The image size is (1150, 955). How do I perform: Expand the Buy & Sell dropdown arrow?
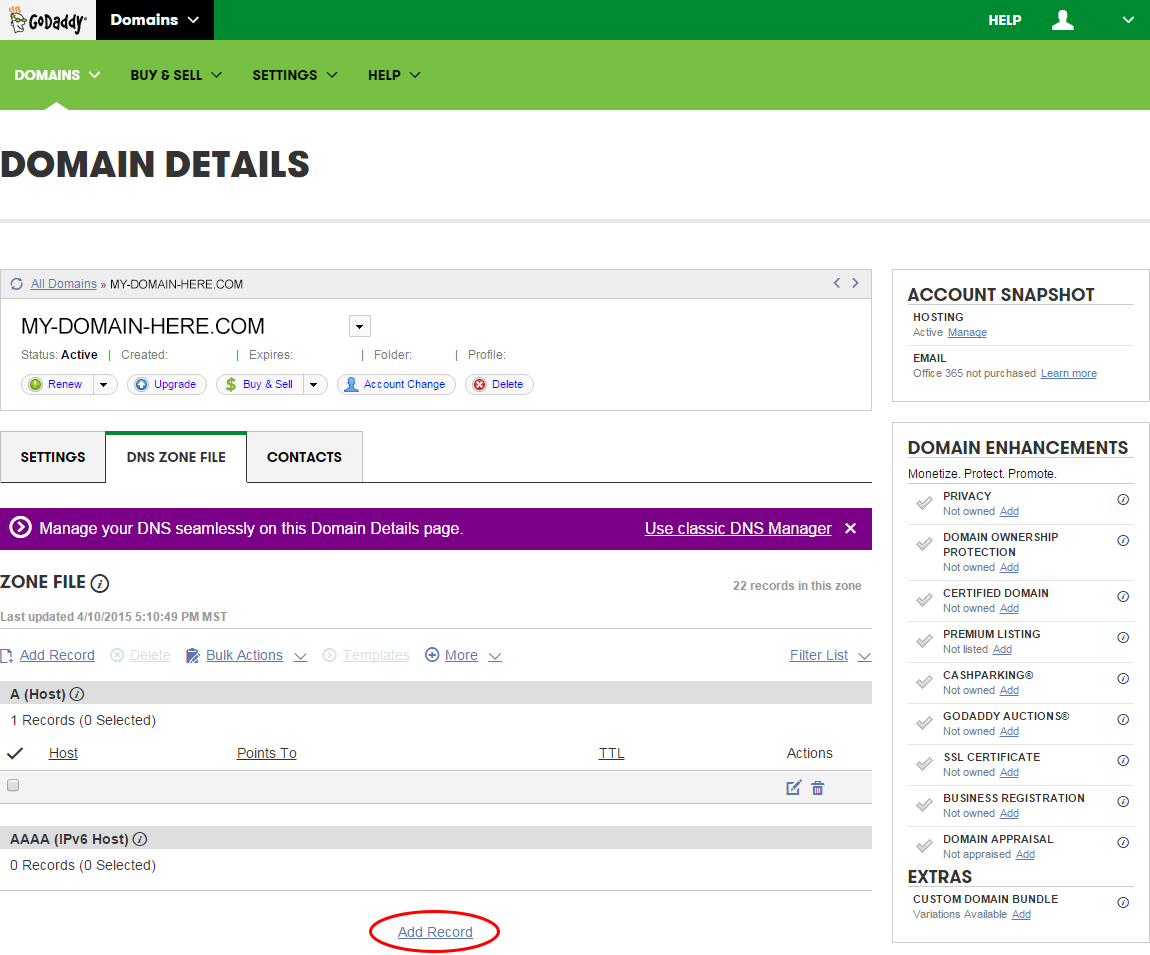314,384
